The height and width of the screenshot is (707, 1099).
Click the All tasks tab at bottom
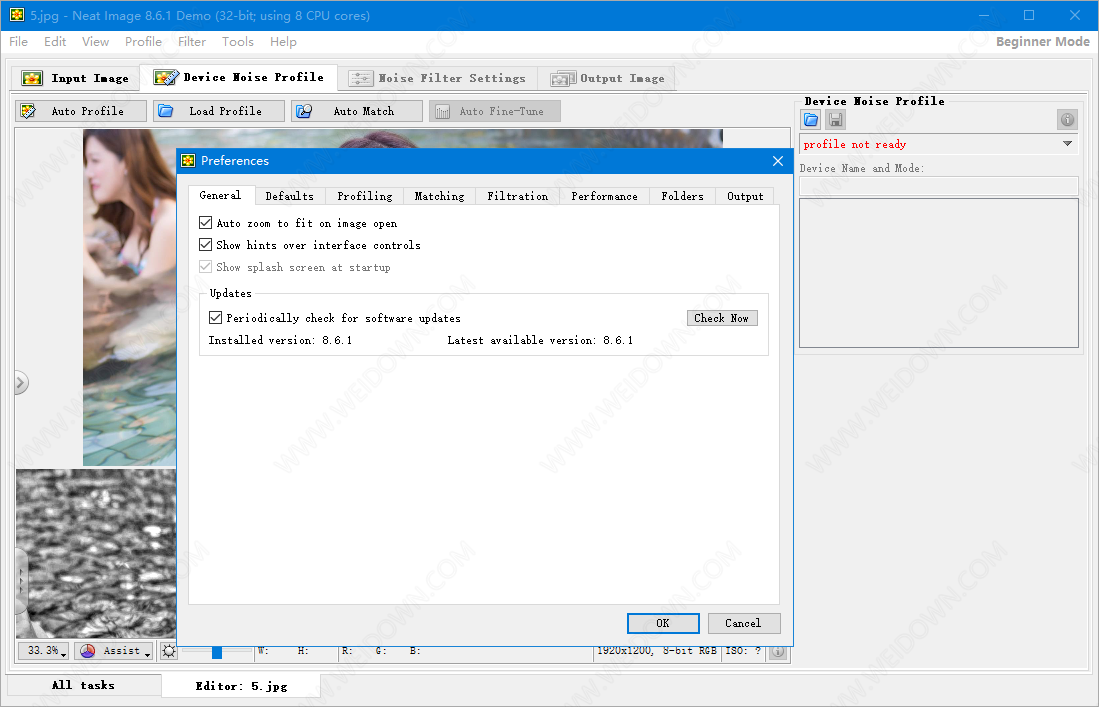(83, 685)
